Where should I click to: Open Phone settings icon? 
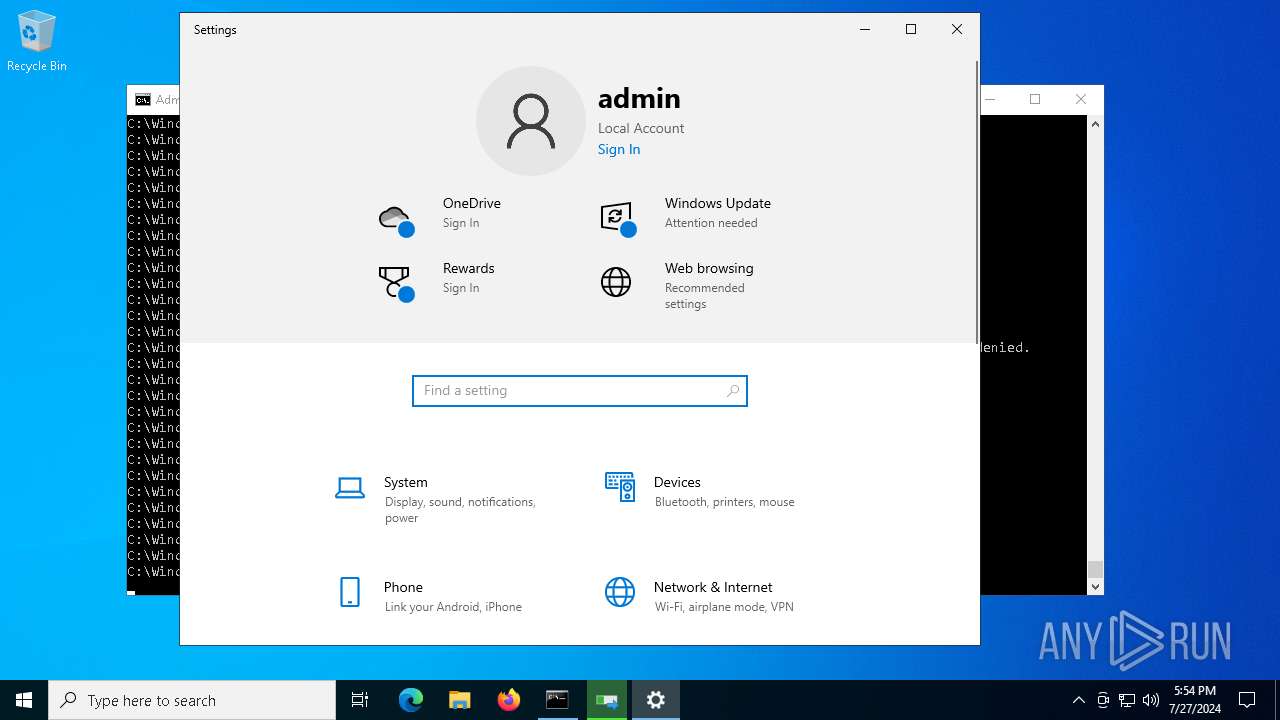coord(350,592)
